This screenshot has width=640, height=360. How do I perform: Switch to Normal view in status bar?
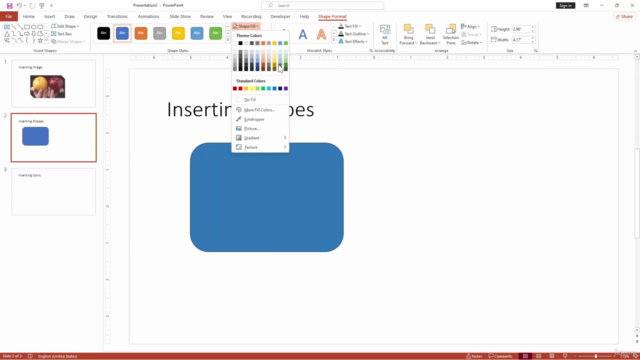[x=525, y=356]
